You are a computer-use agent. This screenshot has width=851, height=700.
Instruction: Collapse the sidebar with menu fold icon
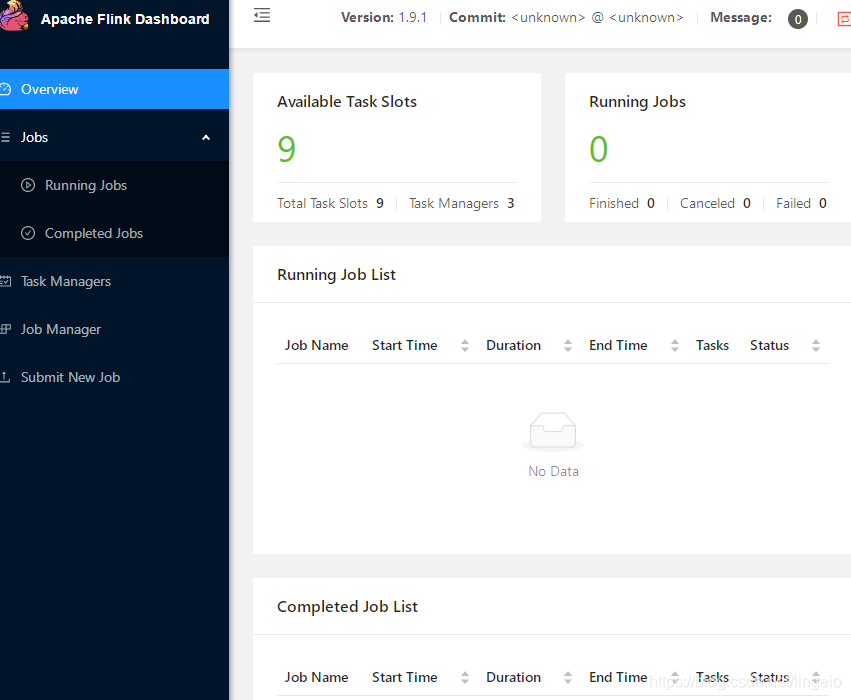coord(262,15)
